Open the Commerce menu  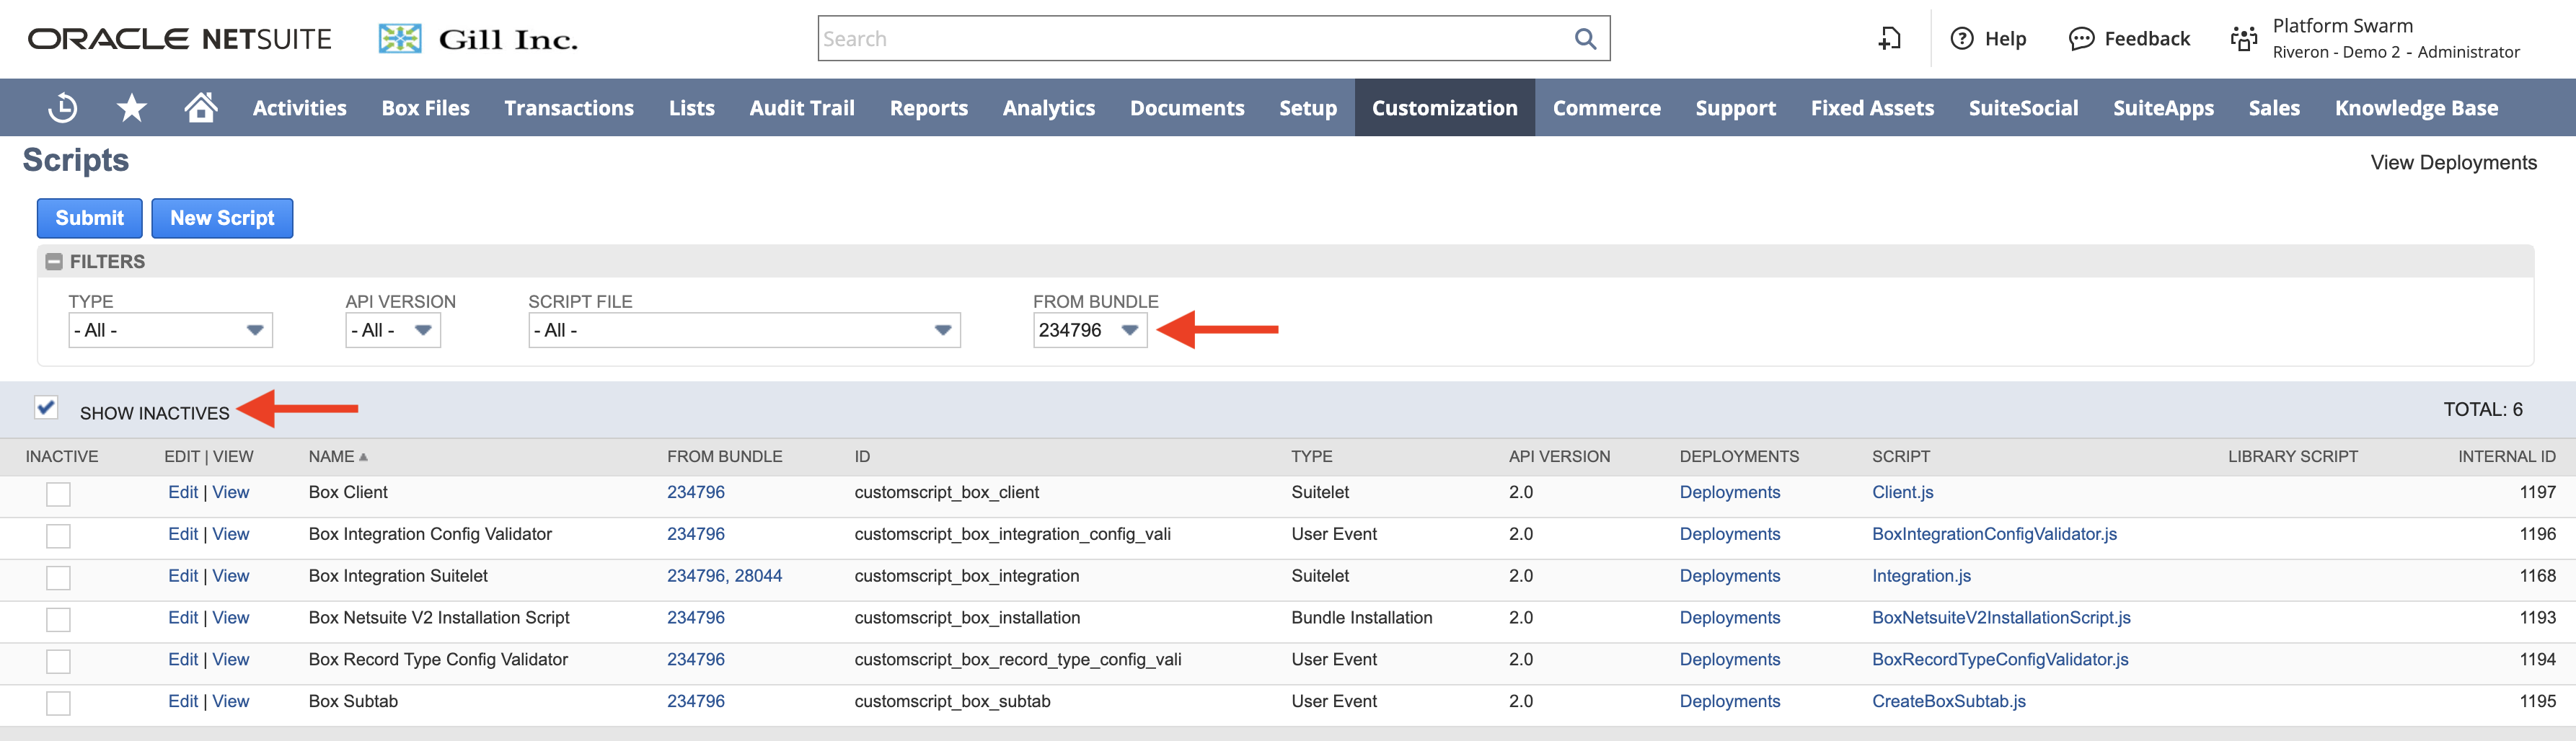1606,108
